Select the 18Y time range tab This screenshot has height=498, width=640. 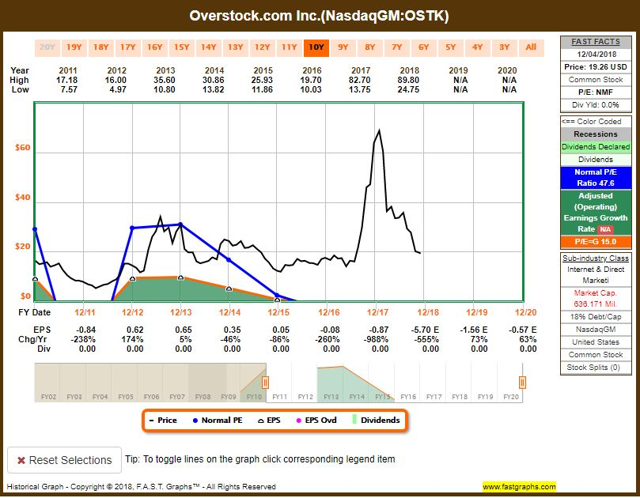[x=101, y=47]
